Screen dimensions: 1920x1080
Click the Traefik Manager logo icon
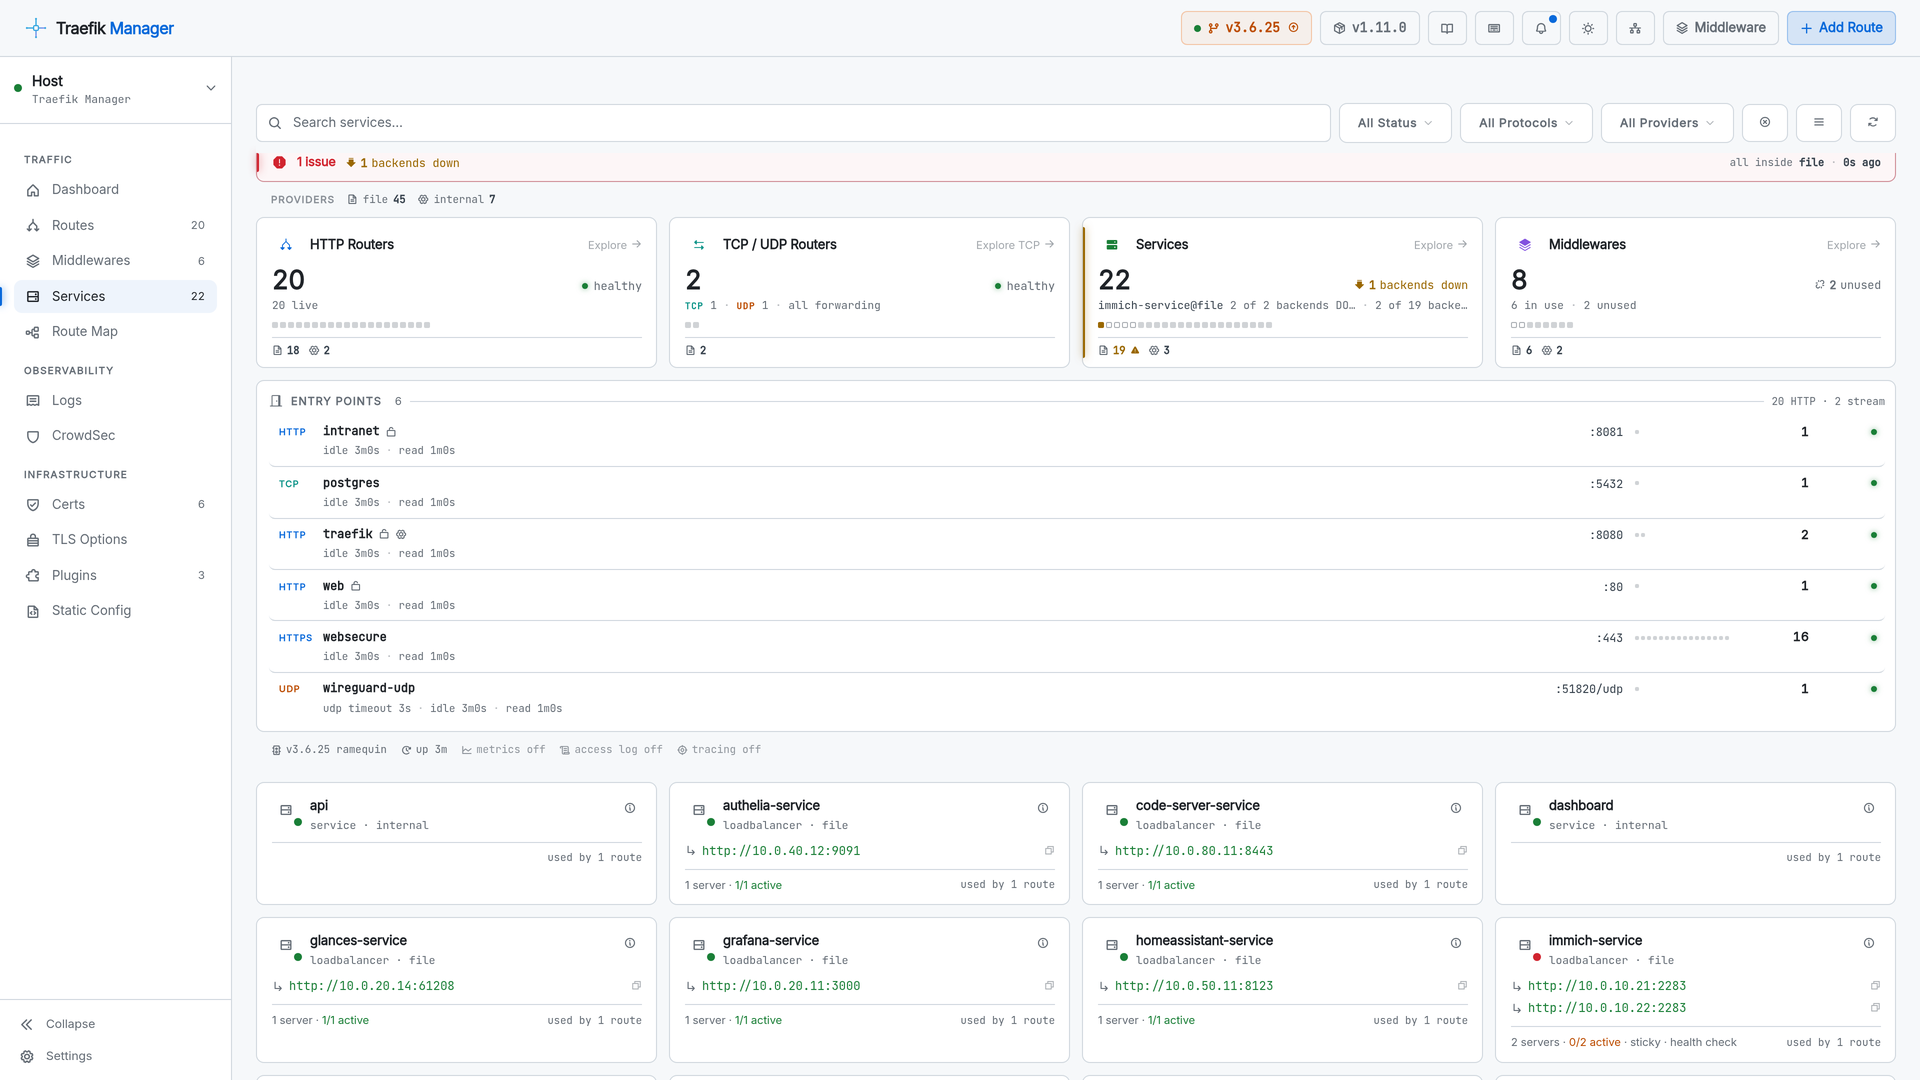tap(36, 28)
